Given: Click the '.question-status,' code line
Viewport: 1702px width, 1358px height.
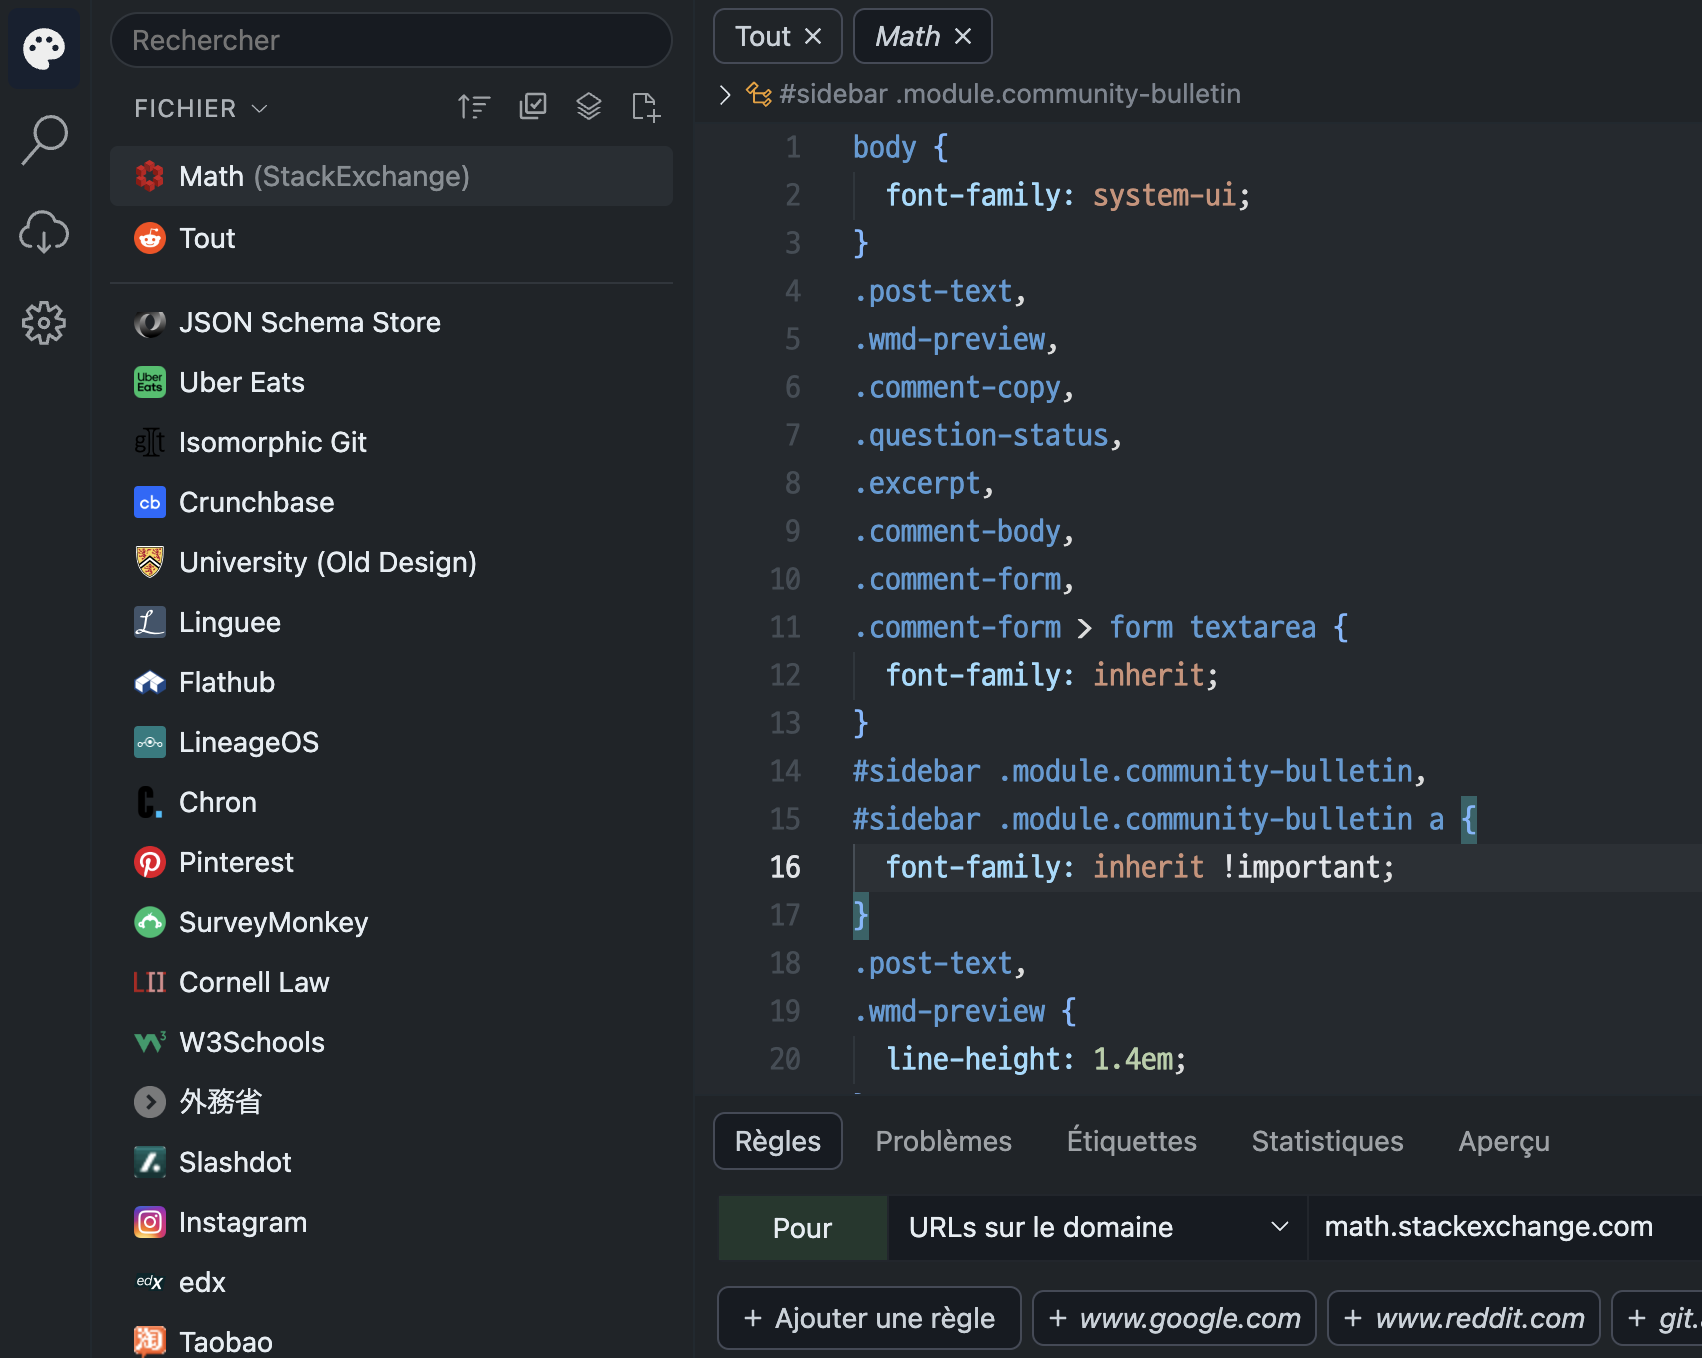Looking at the screenshot, I should click(x=988, y=435).
